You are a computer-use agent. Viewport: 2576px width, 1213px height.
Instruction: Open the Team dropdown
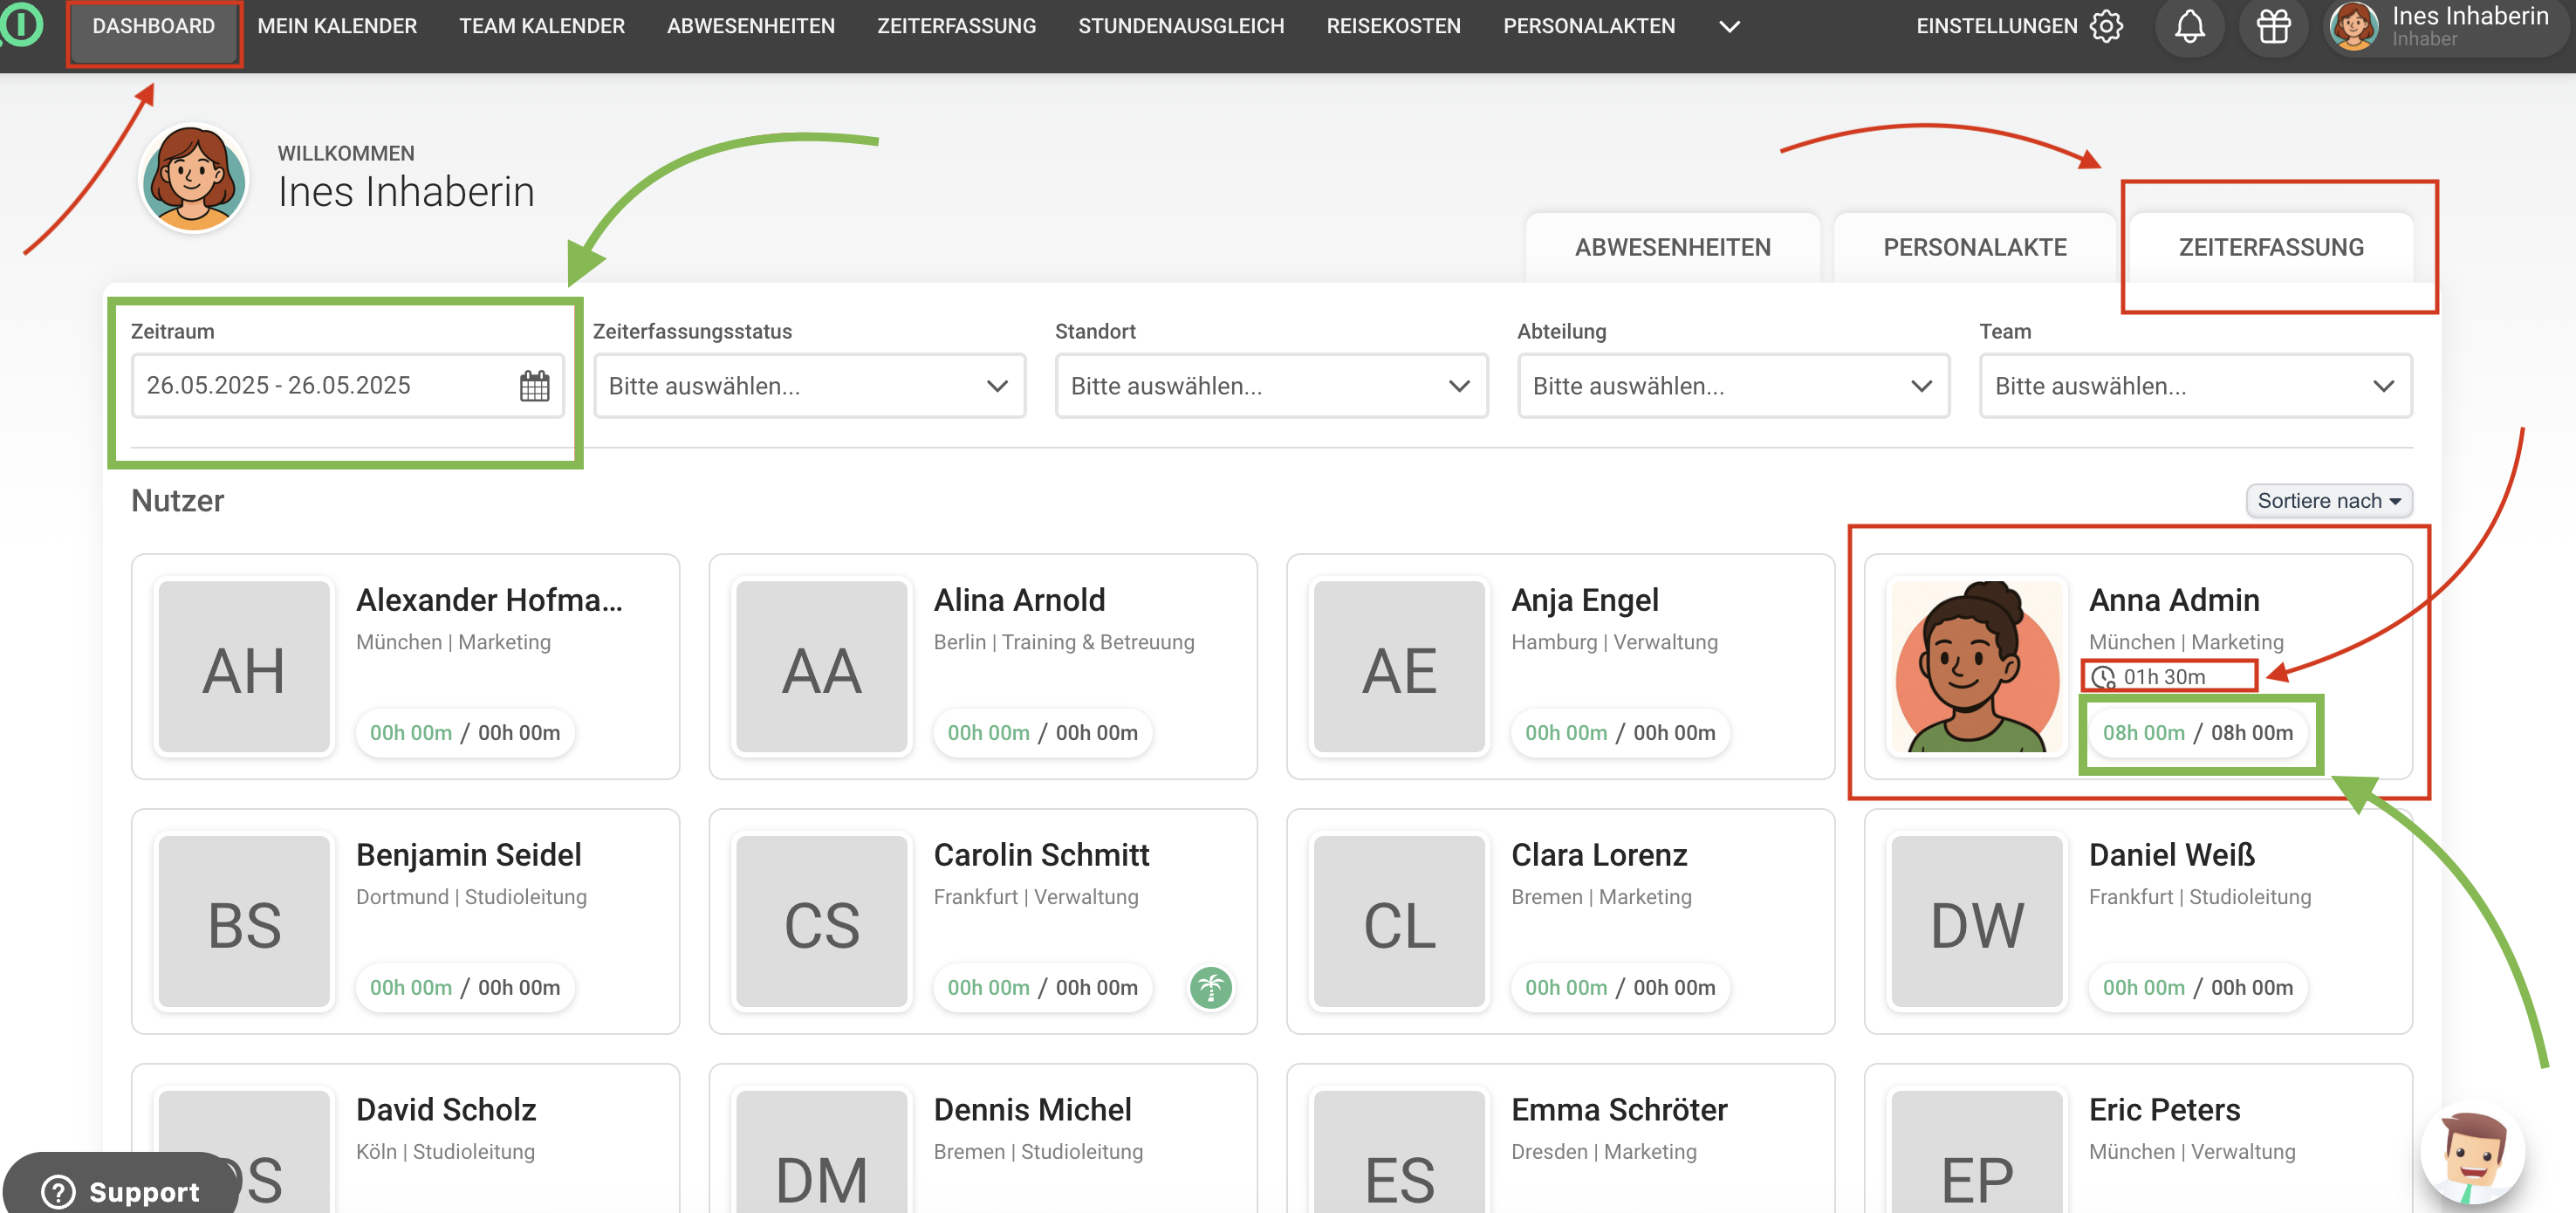pos(2195,386)
